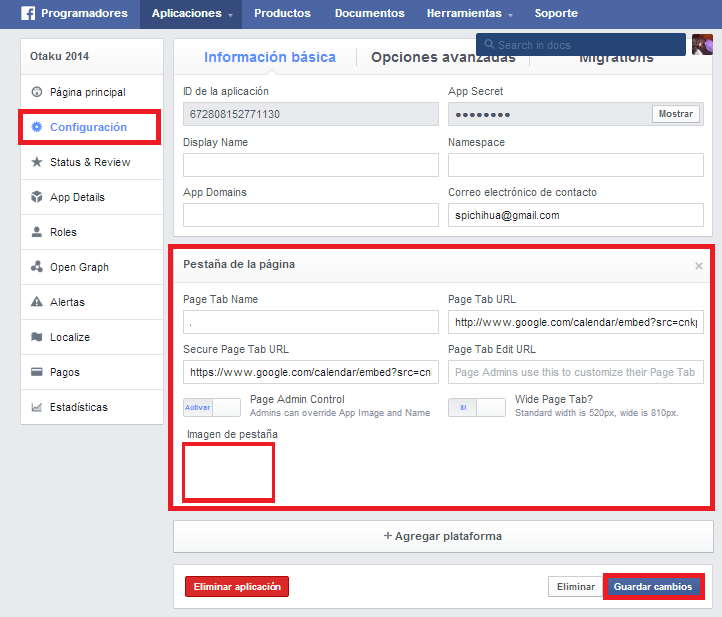
Task: Click the Status & Review star icon
Action: coord(37,162)
